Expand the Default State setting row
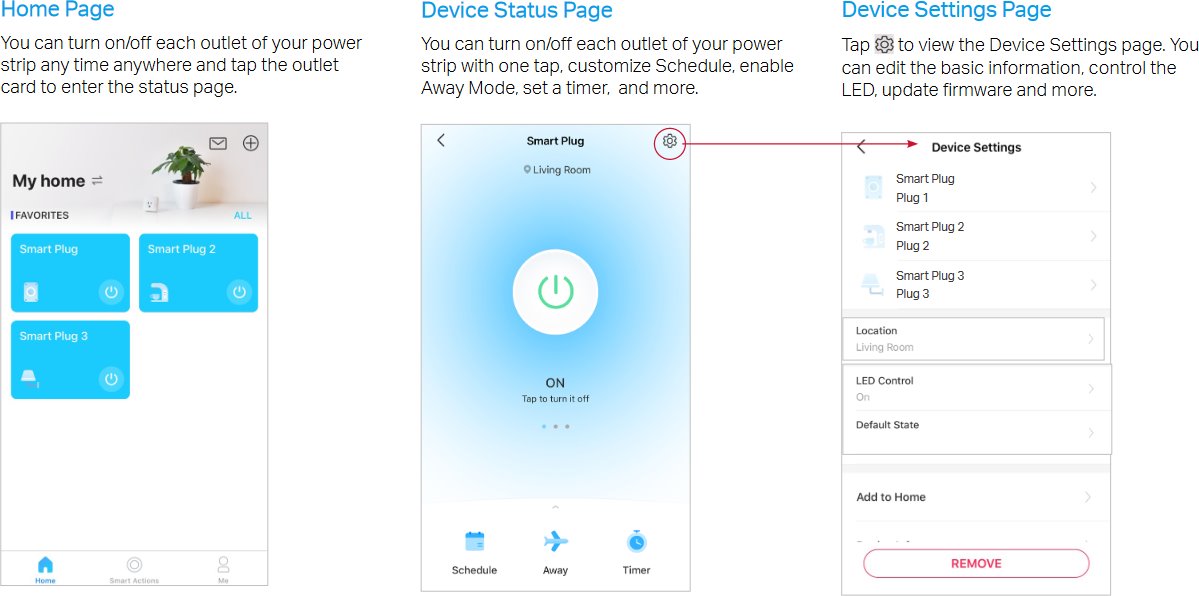Screen dimensions: 1199x596 click(x=974, y=432)
